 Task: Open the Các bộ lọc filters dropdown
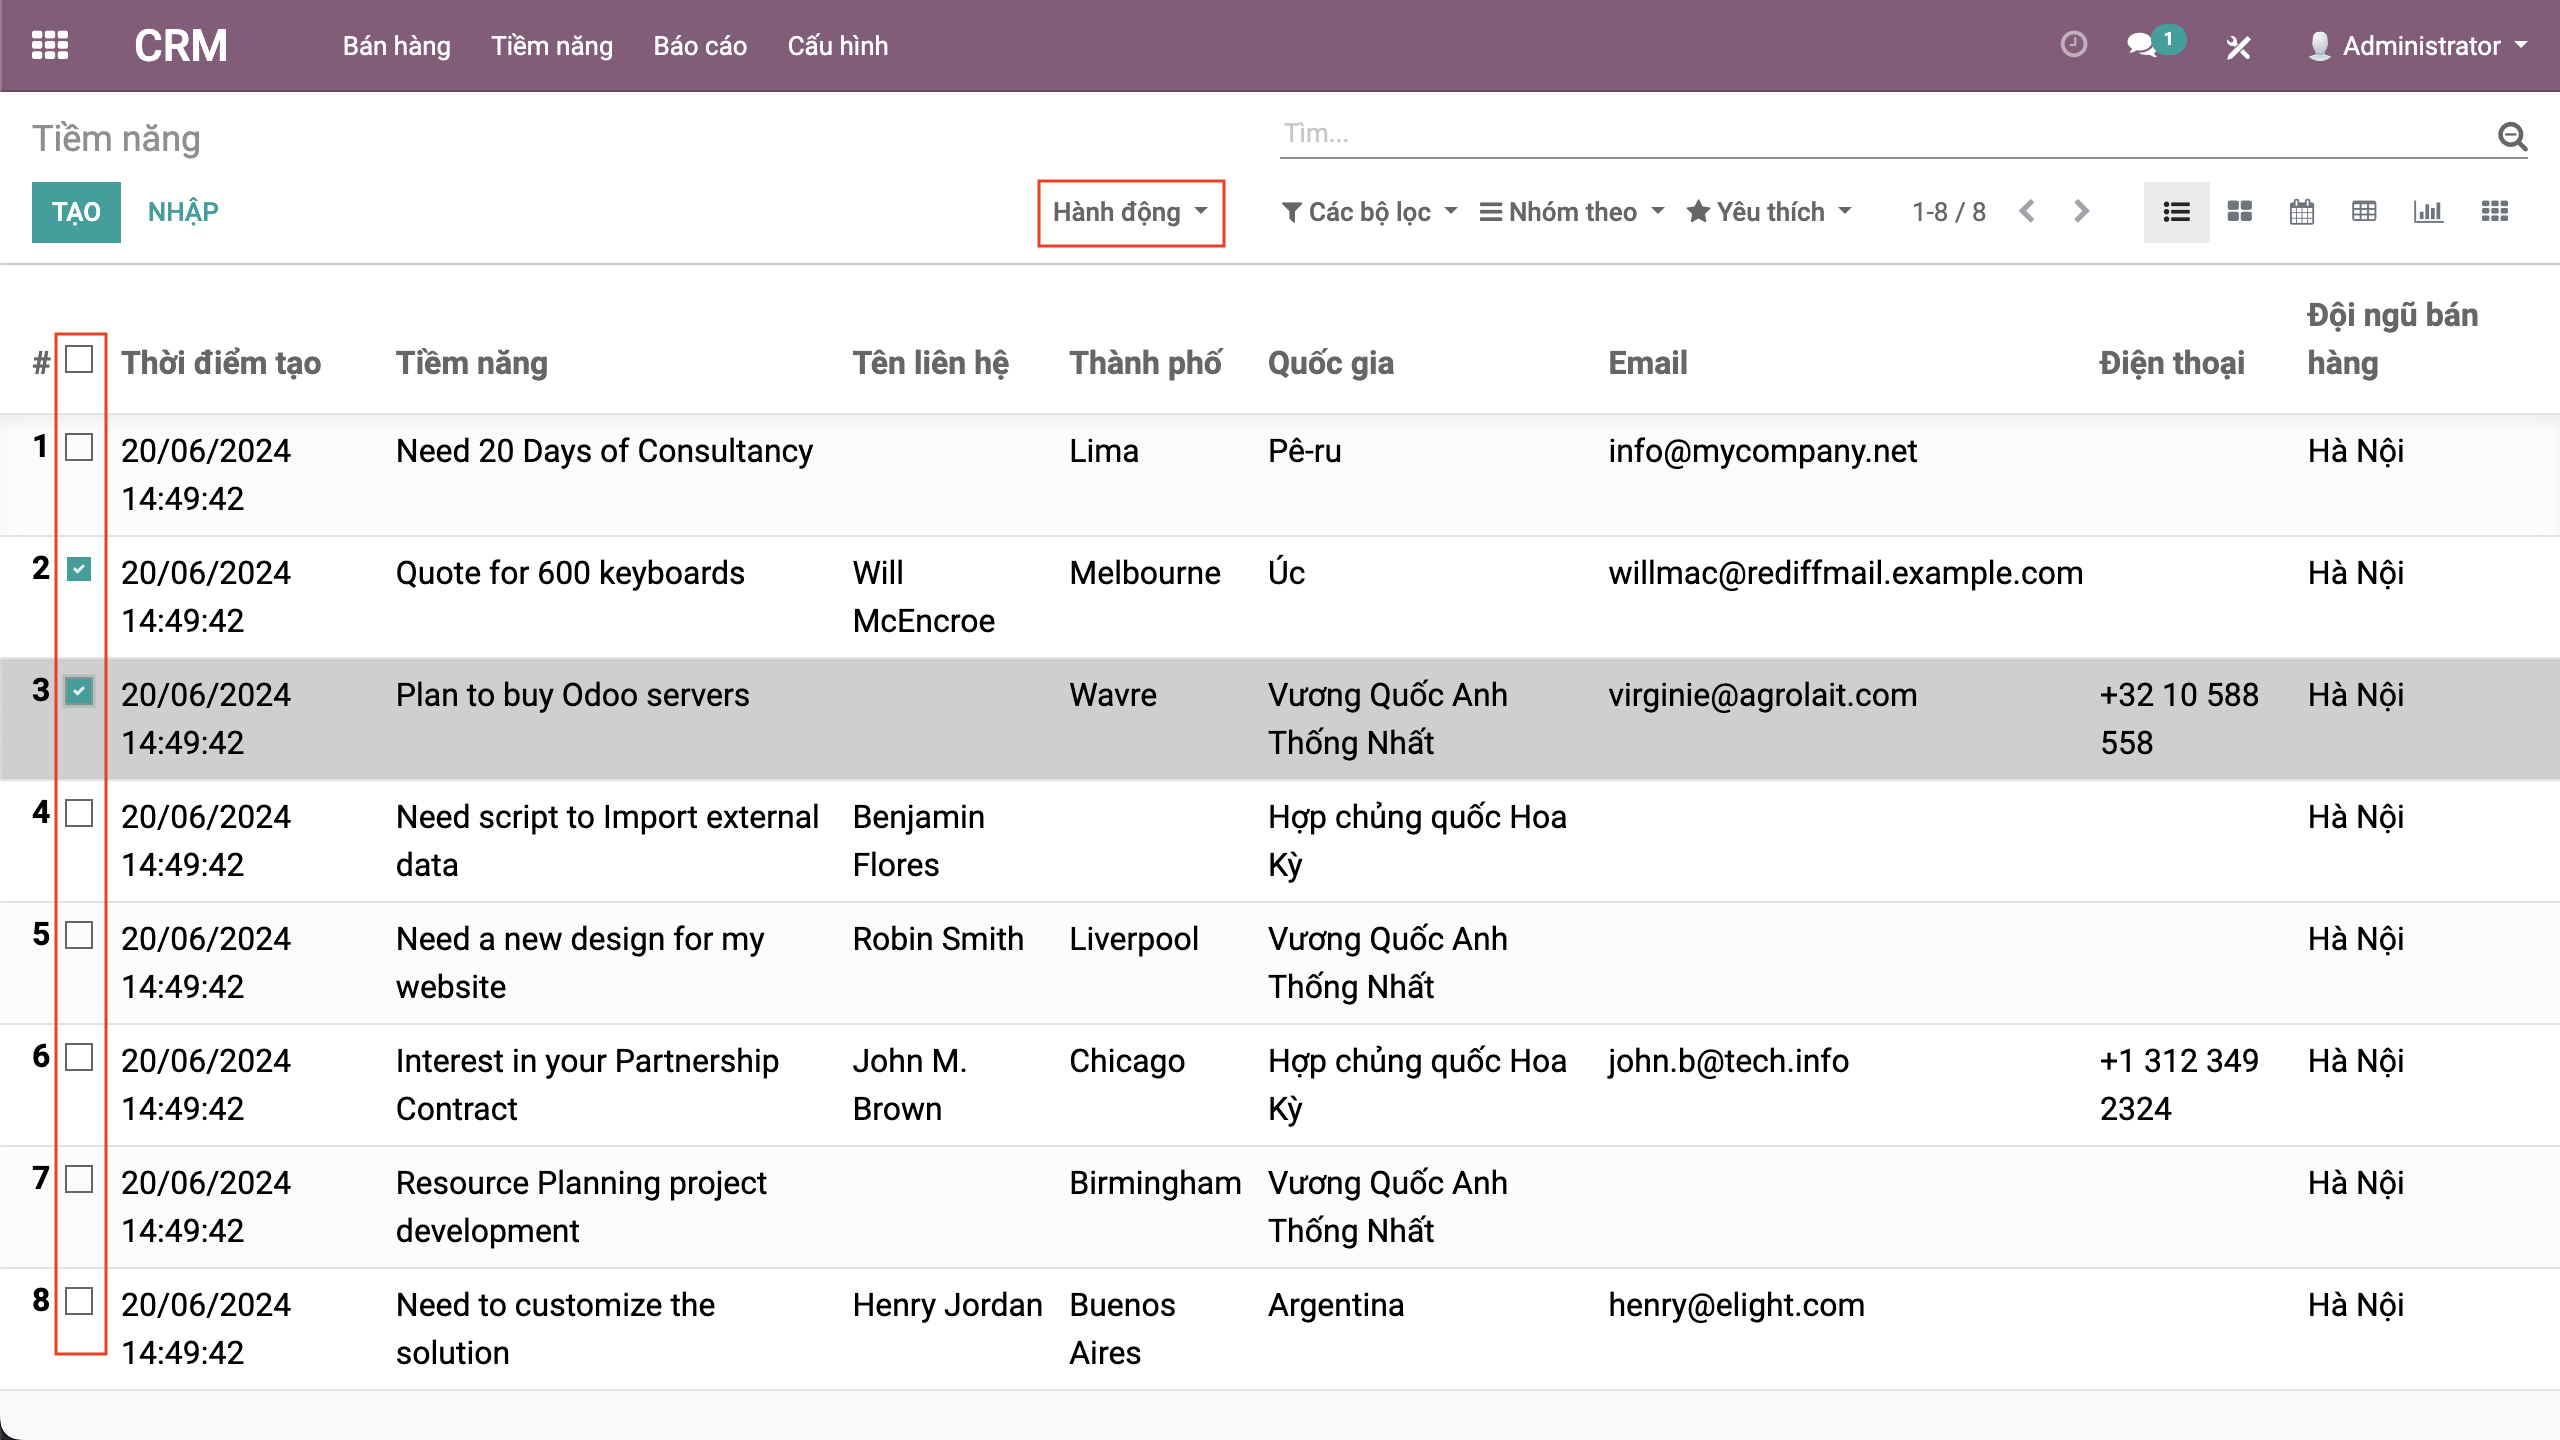pos(1370,212)
